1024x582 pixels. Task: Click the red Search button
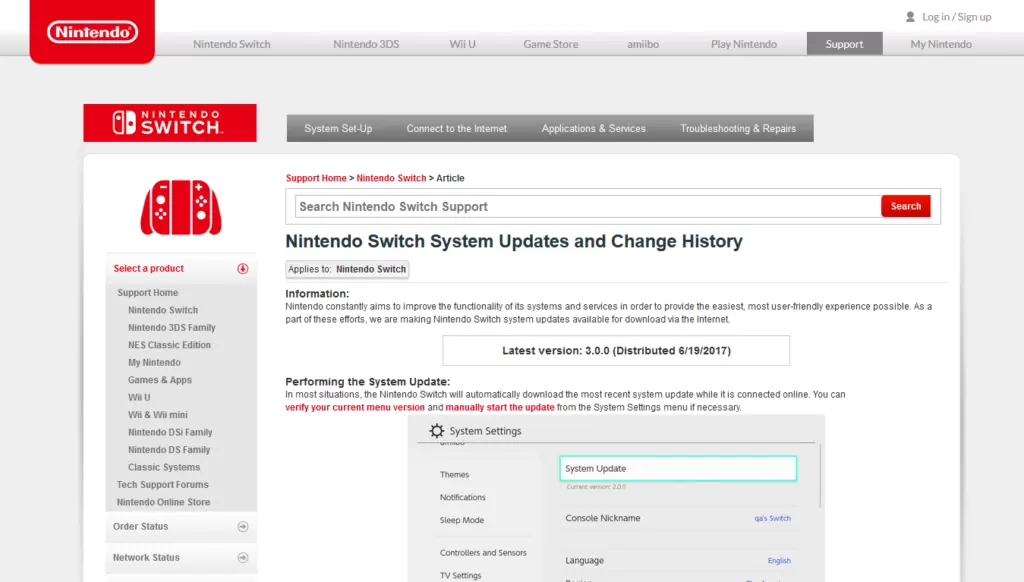[x=906, y=206]
